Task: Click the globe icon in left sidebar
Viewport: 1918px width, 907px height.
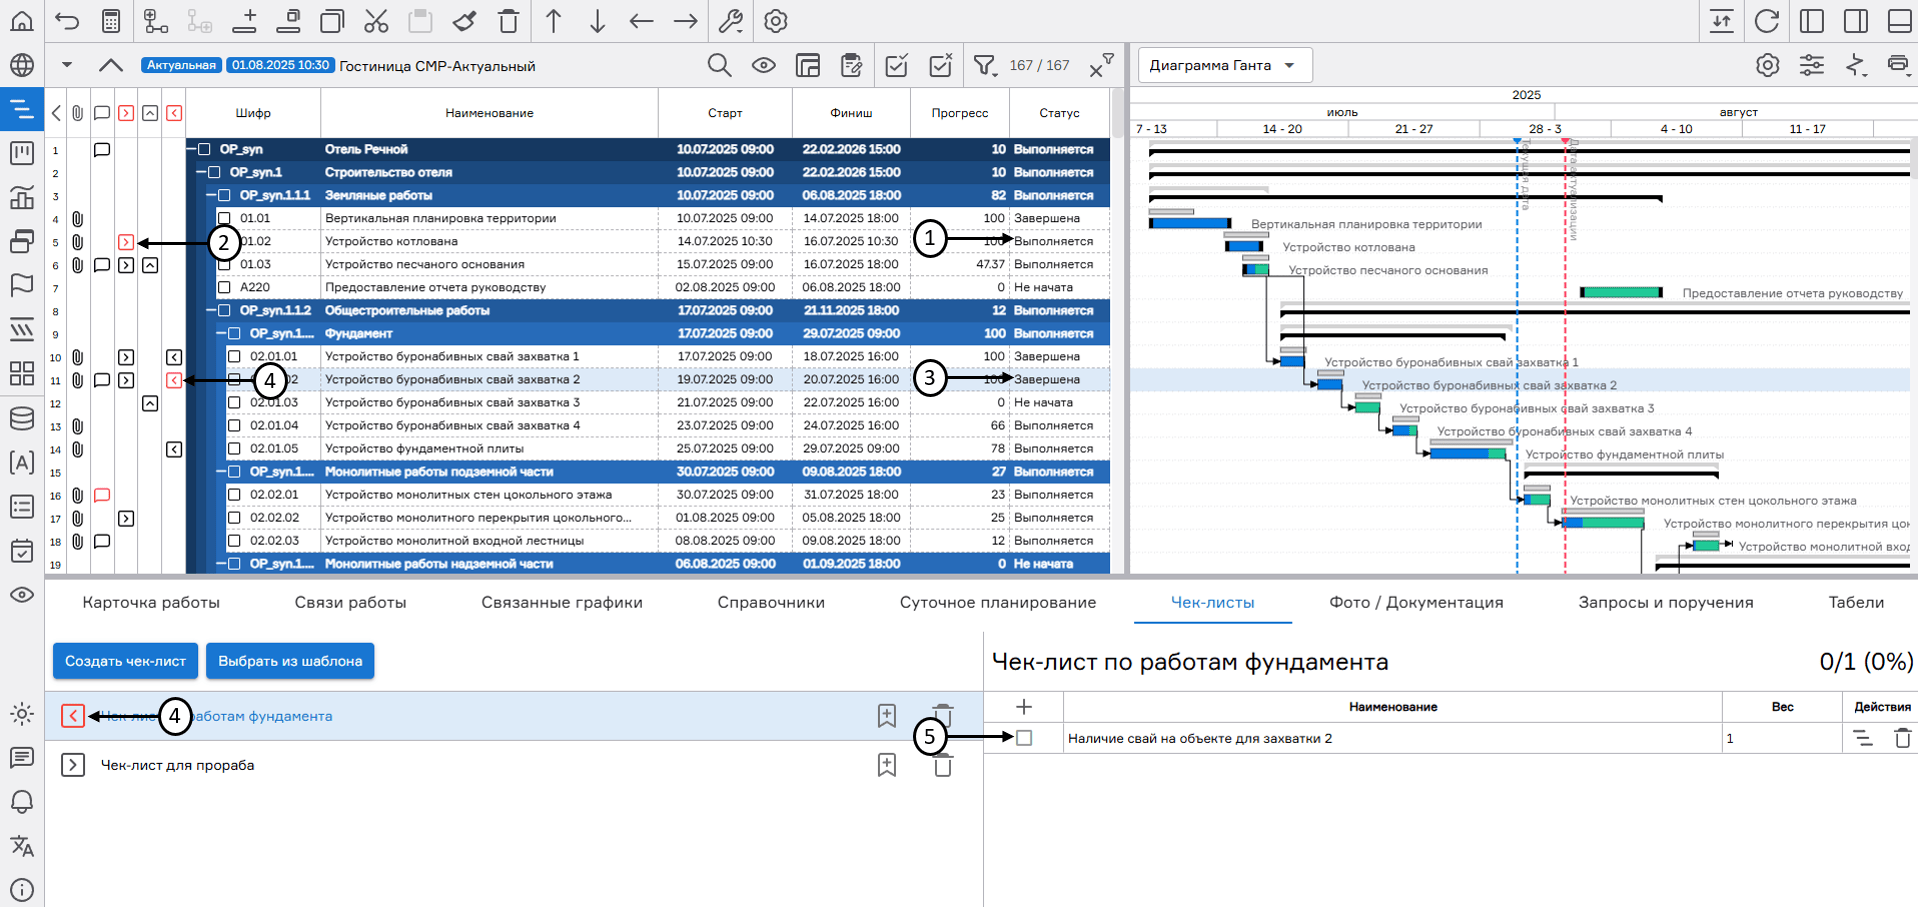Action: [x=22, y=66]
